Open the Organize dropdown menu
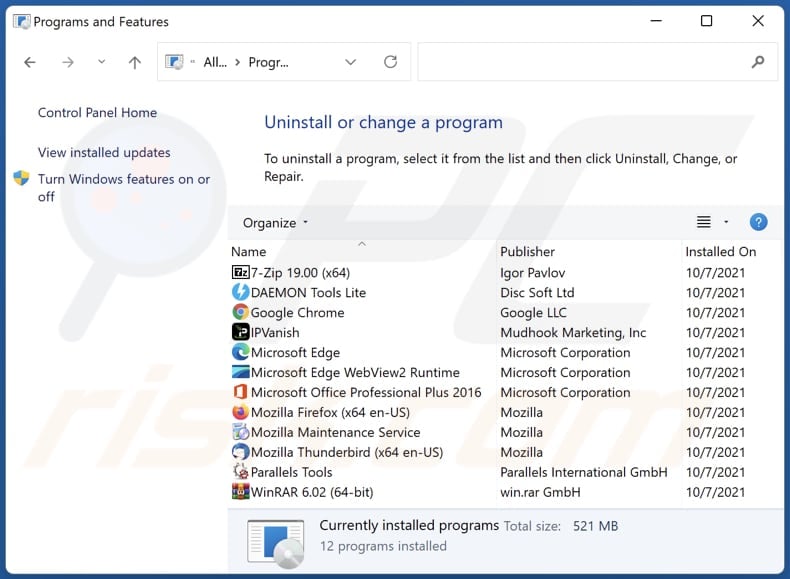790x579 pixels. [276, 223]
